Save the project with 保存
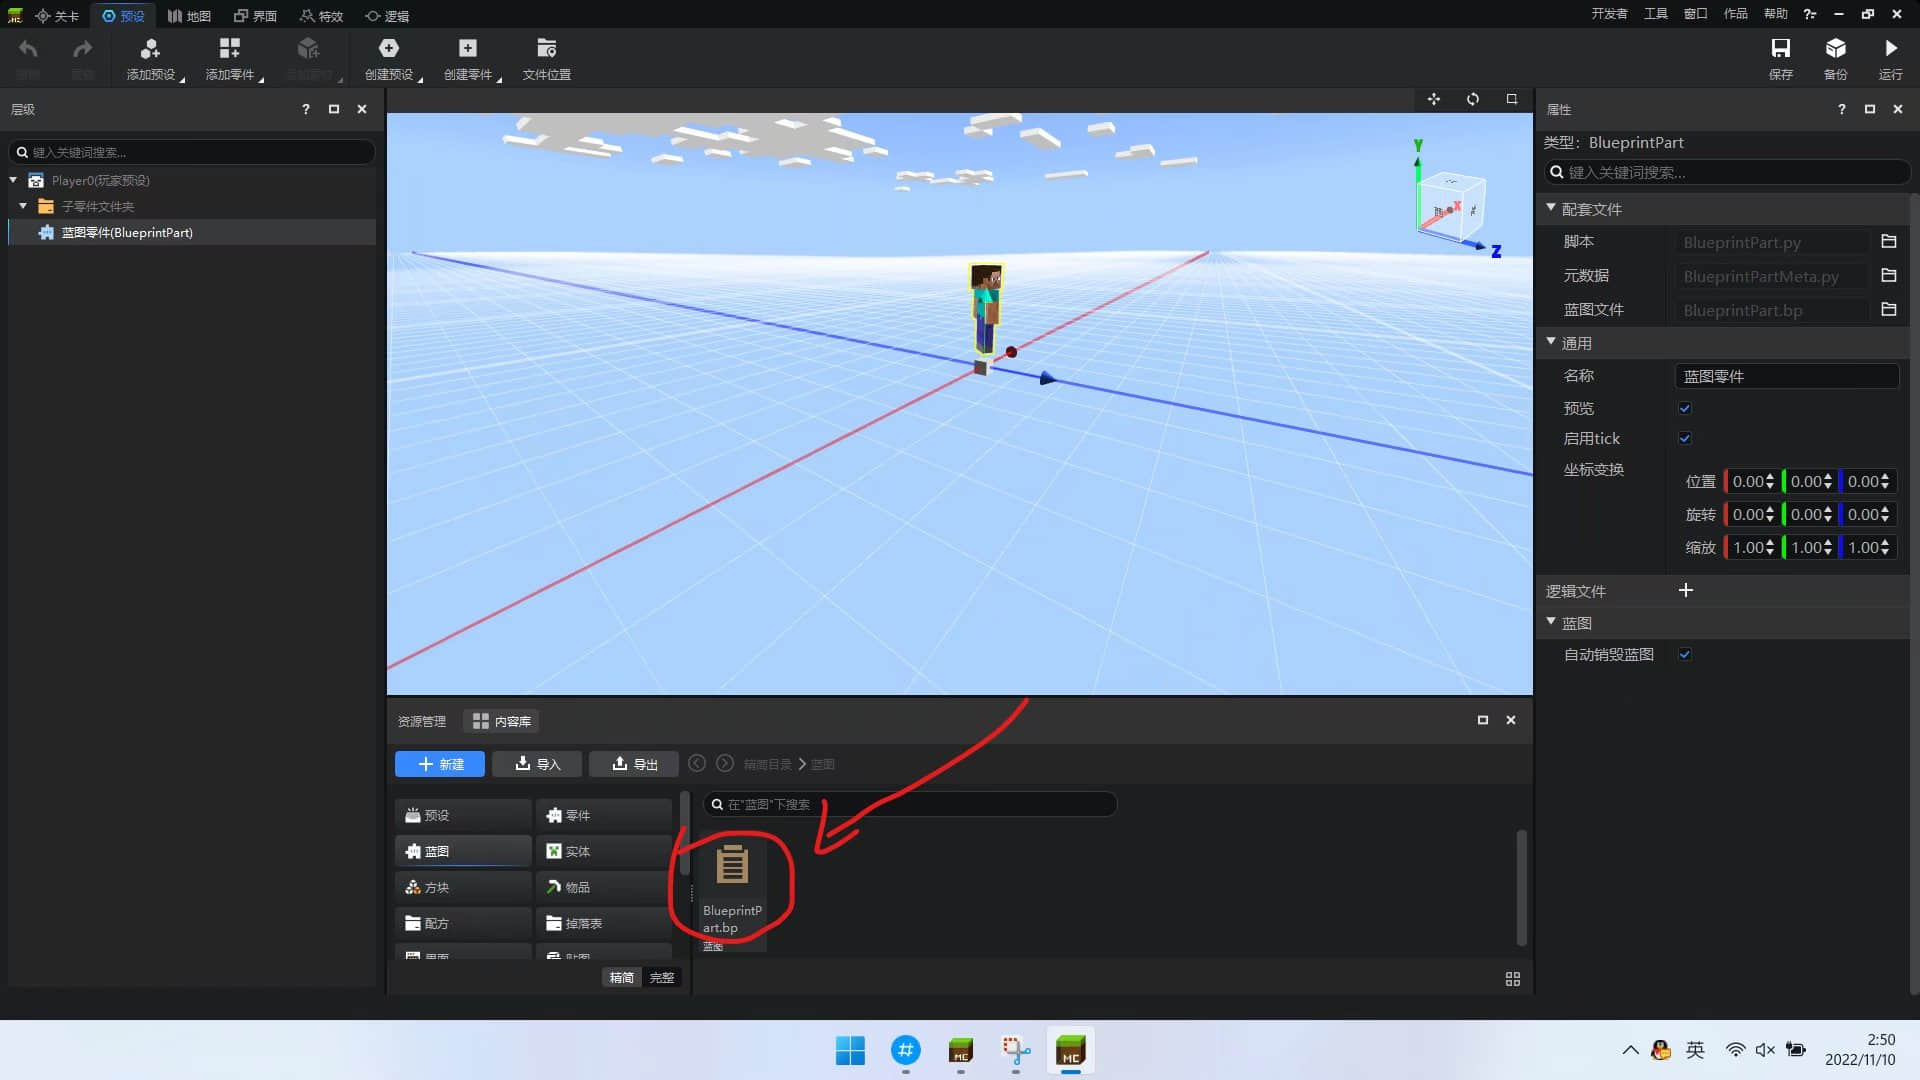This screenshot has height=1080, width=1920. click(x=1780, y=59)
